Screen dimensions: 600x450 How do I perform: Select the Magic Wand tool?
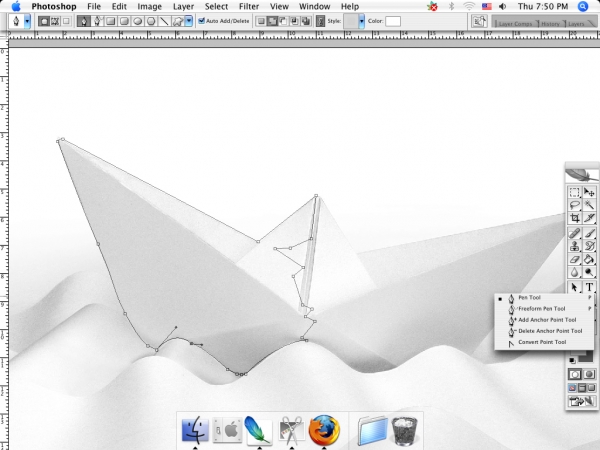[x=589, y=205]
